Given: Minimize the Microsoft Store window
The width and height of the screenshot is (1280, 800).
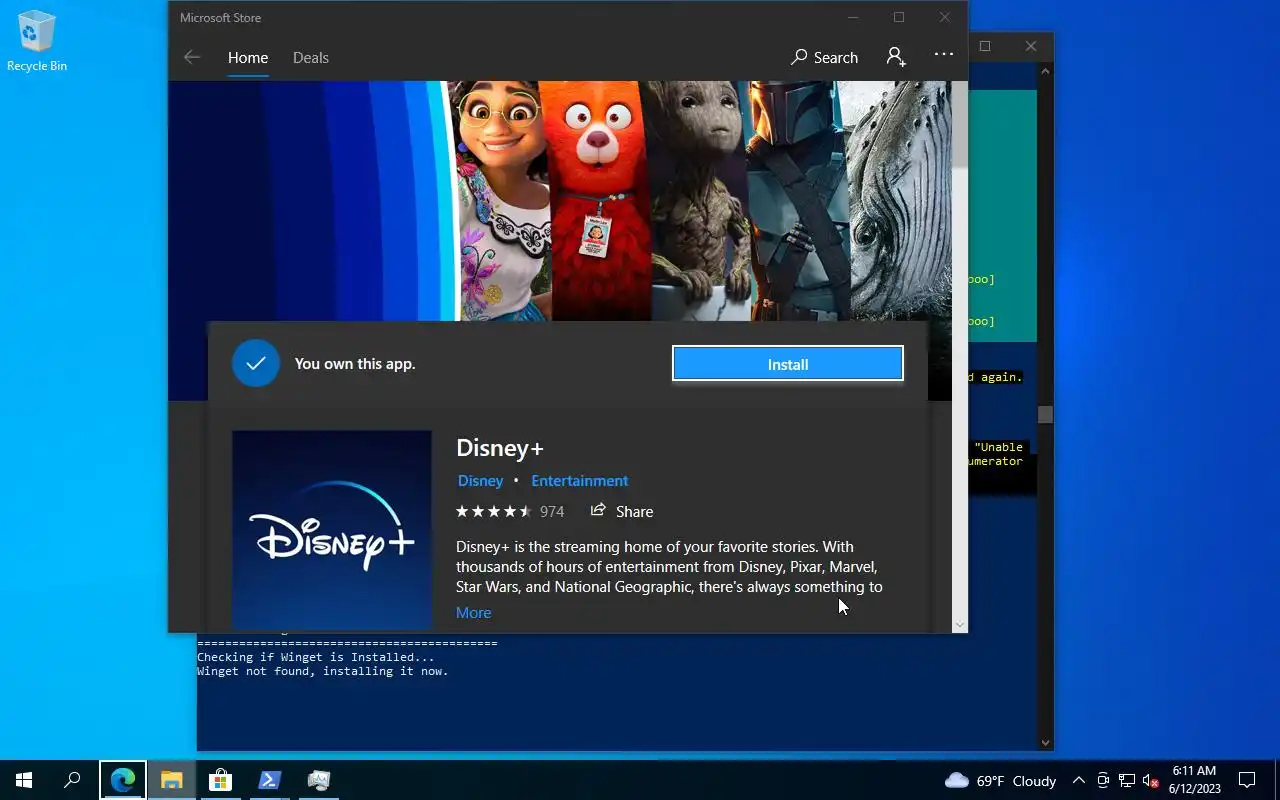Looking at the screenshot, I should click(853, 17).
